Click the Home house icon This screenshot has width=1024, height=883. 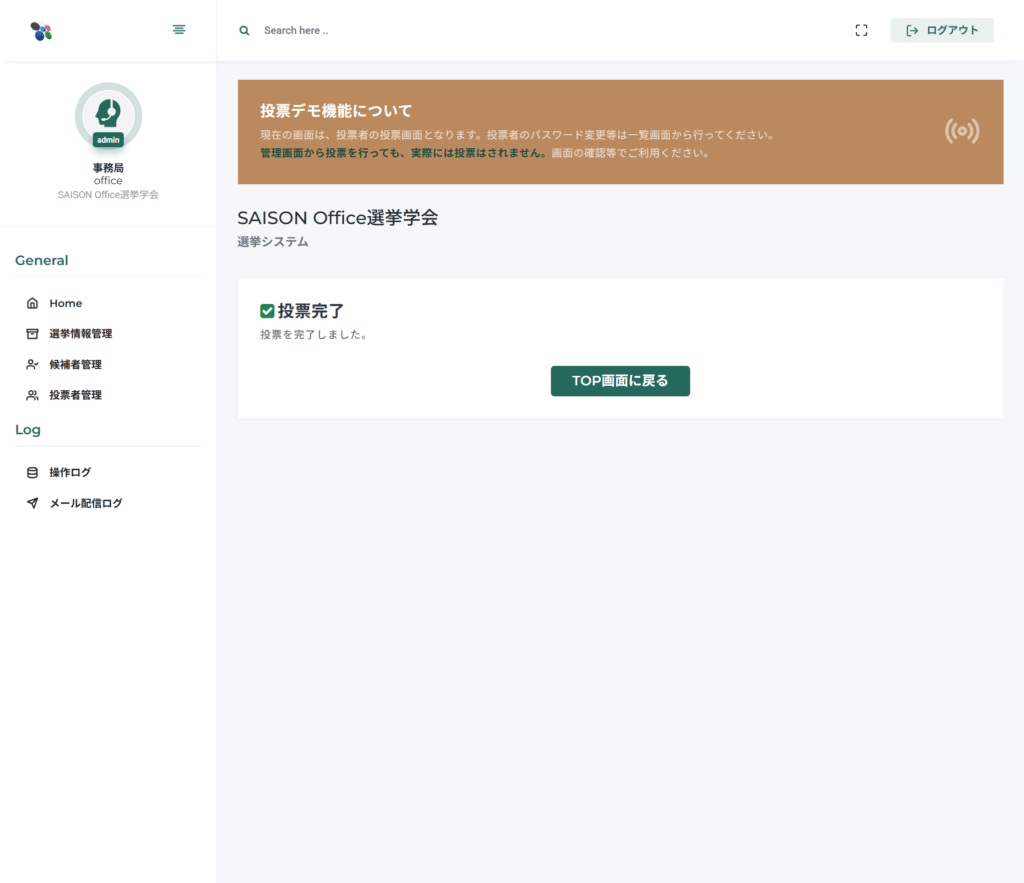click(32, 303)
